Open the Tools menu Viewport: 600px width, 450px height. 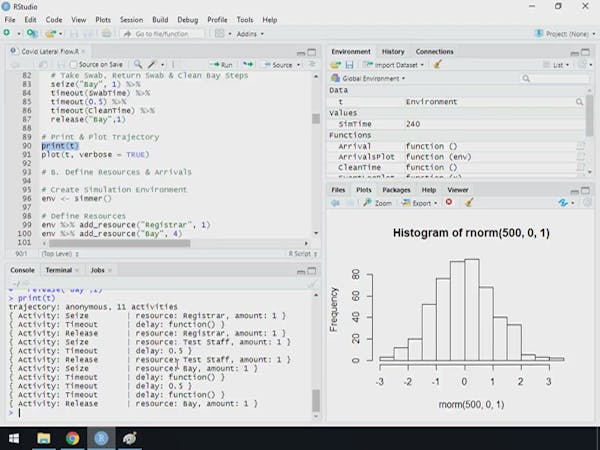[x=245, y=20]
